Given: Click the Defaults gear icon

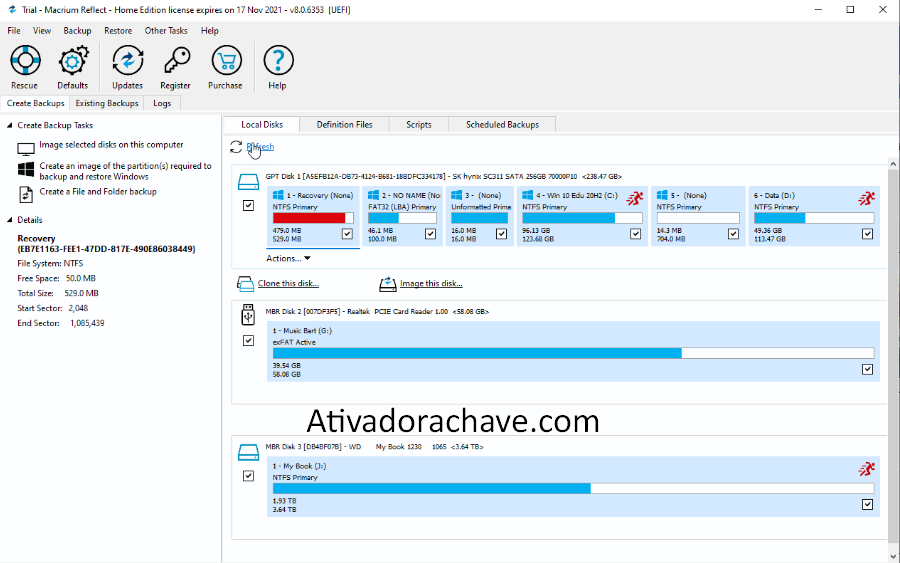Looking at the screenshot, I should click(73, 62).
